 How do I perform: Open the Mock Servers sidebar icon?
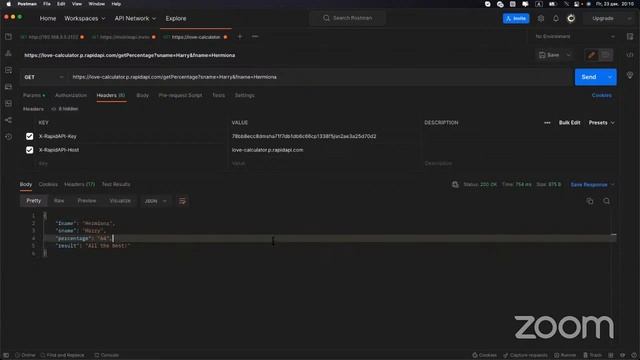coord(8,87)
